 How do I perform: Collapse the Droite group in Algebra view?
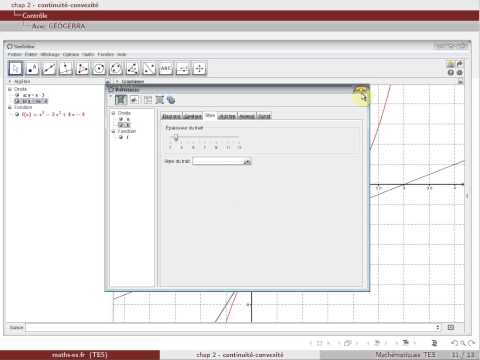click(10, 89)
